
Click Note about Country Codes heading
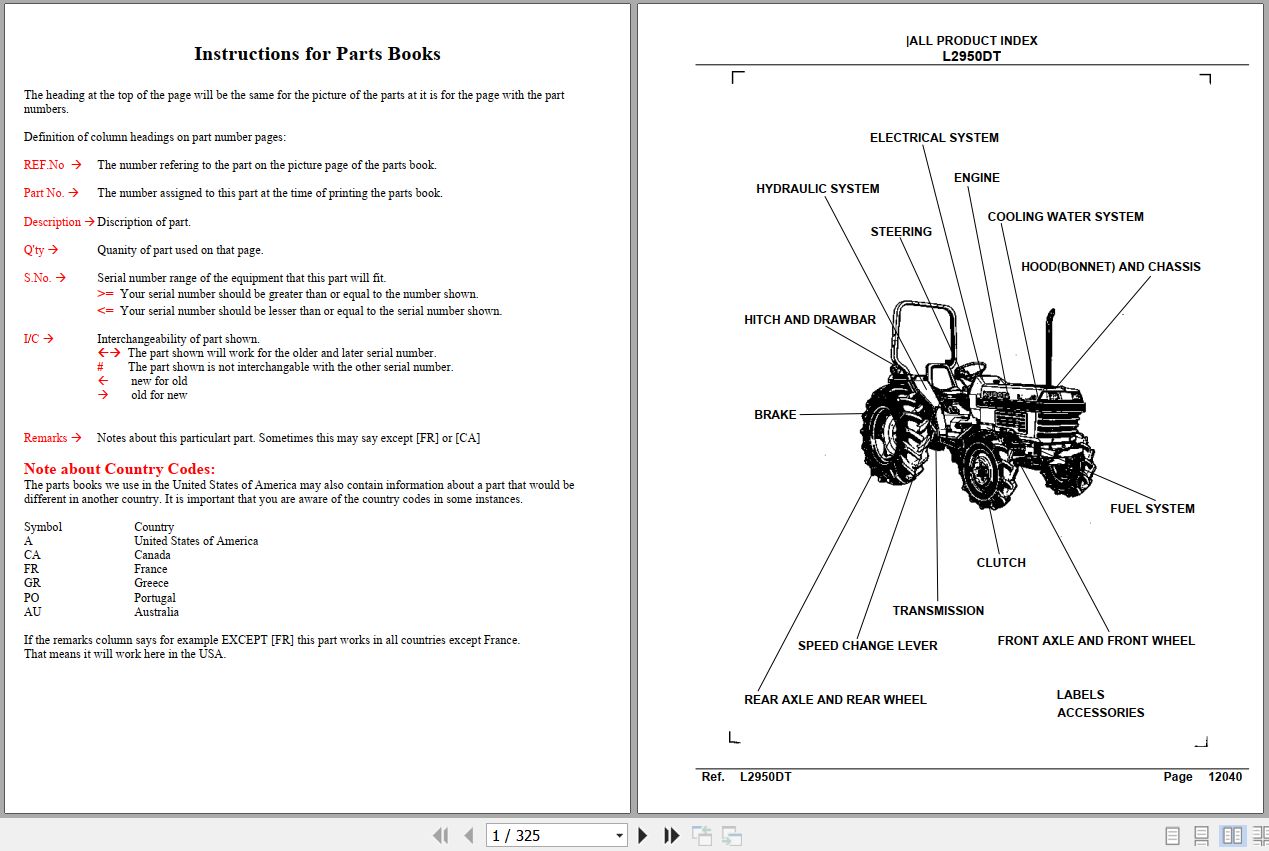click(119, 469)
